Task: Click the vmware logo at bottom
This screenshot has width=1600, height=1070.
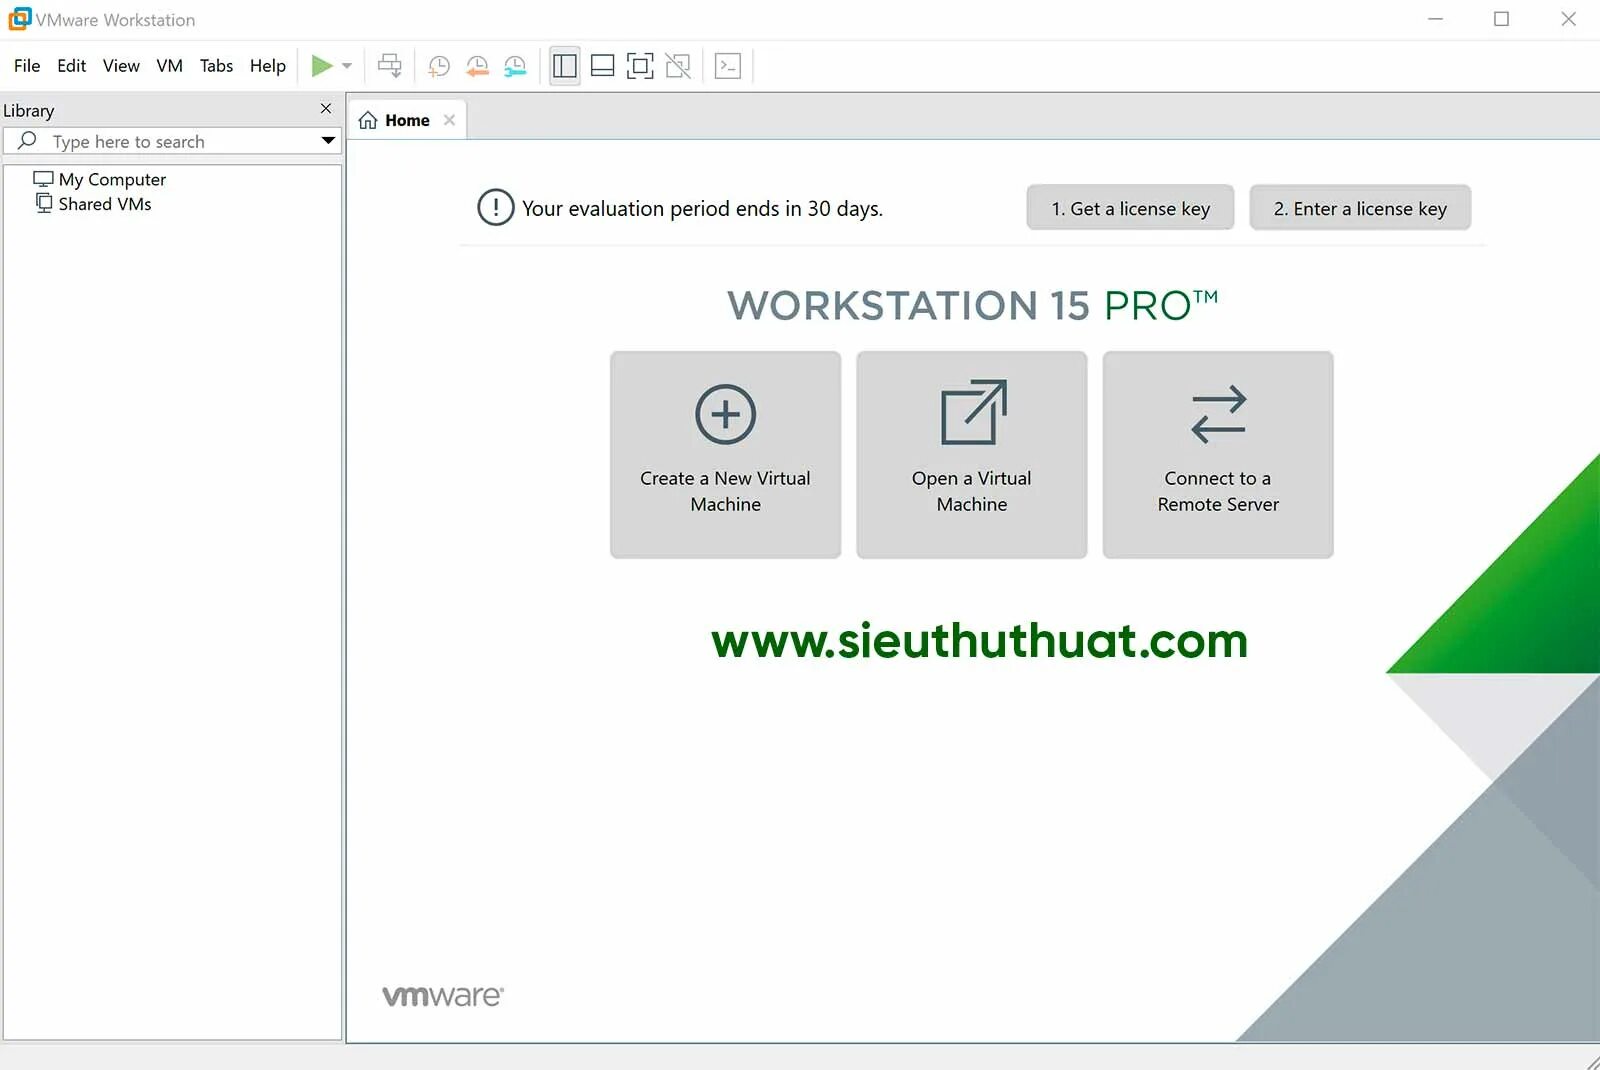Action: point(443,996)
